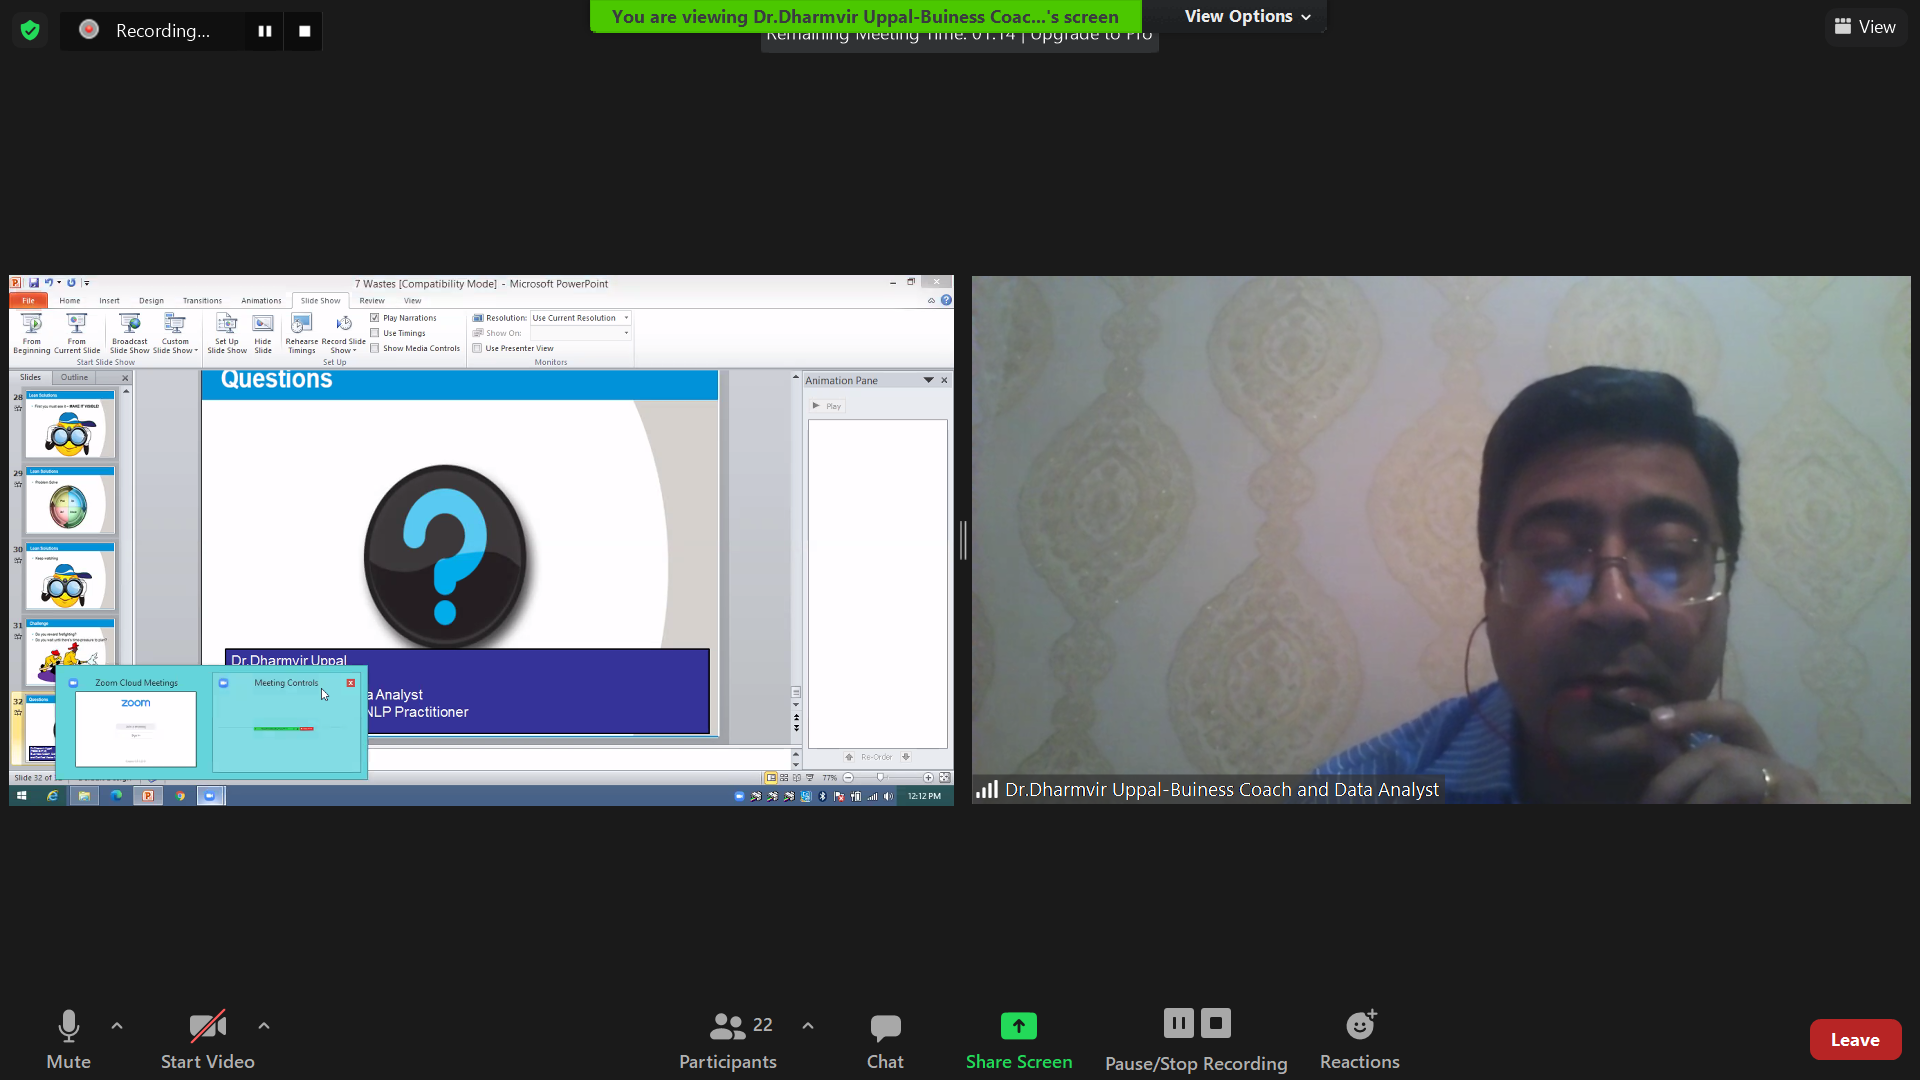The image size is (1920, 1080).
Task: Switch to the Transitions ribbon tab
Action: click(202, 300)
